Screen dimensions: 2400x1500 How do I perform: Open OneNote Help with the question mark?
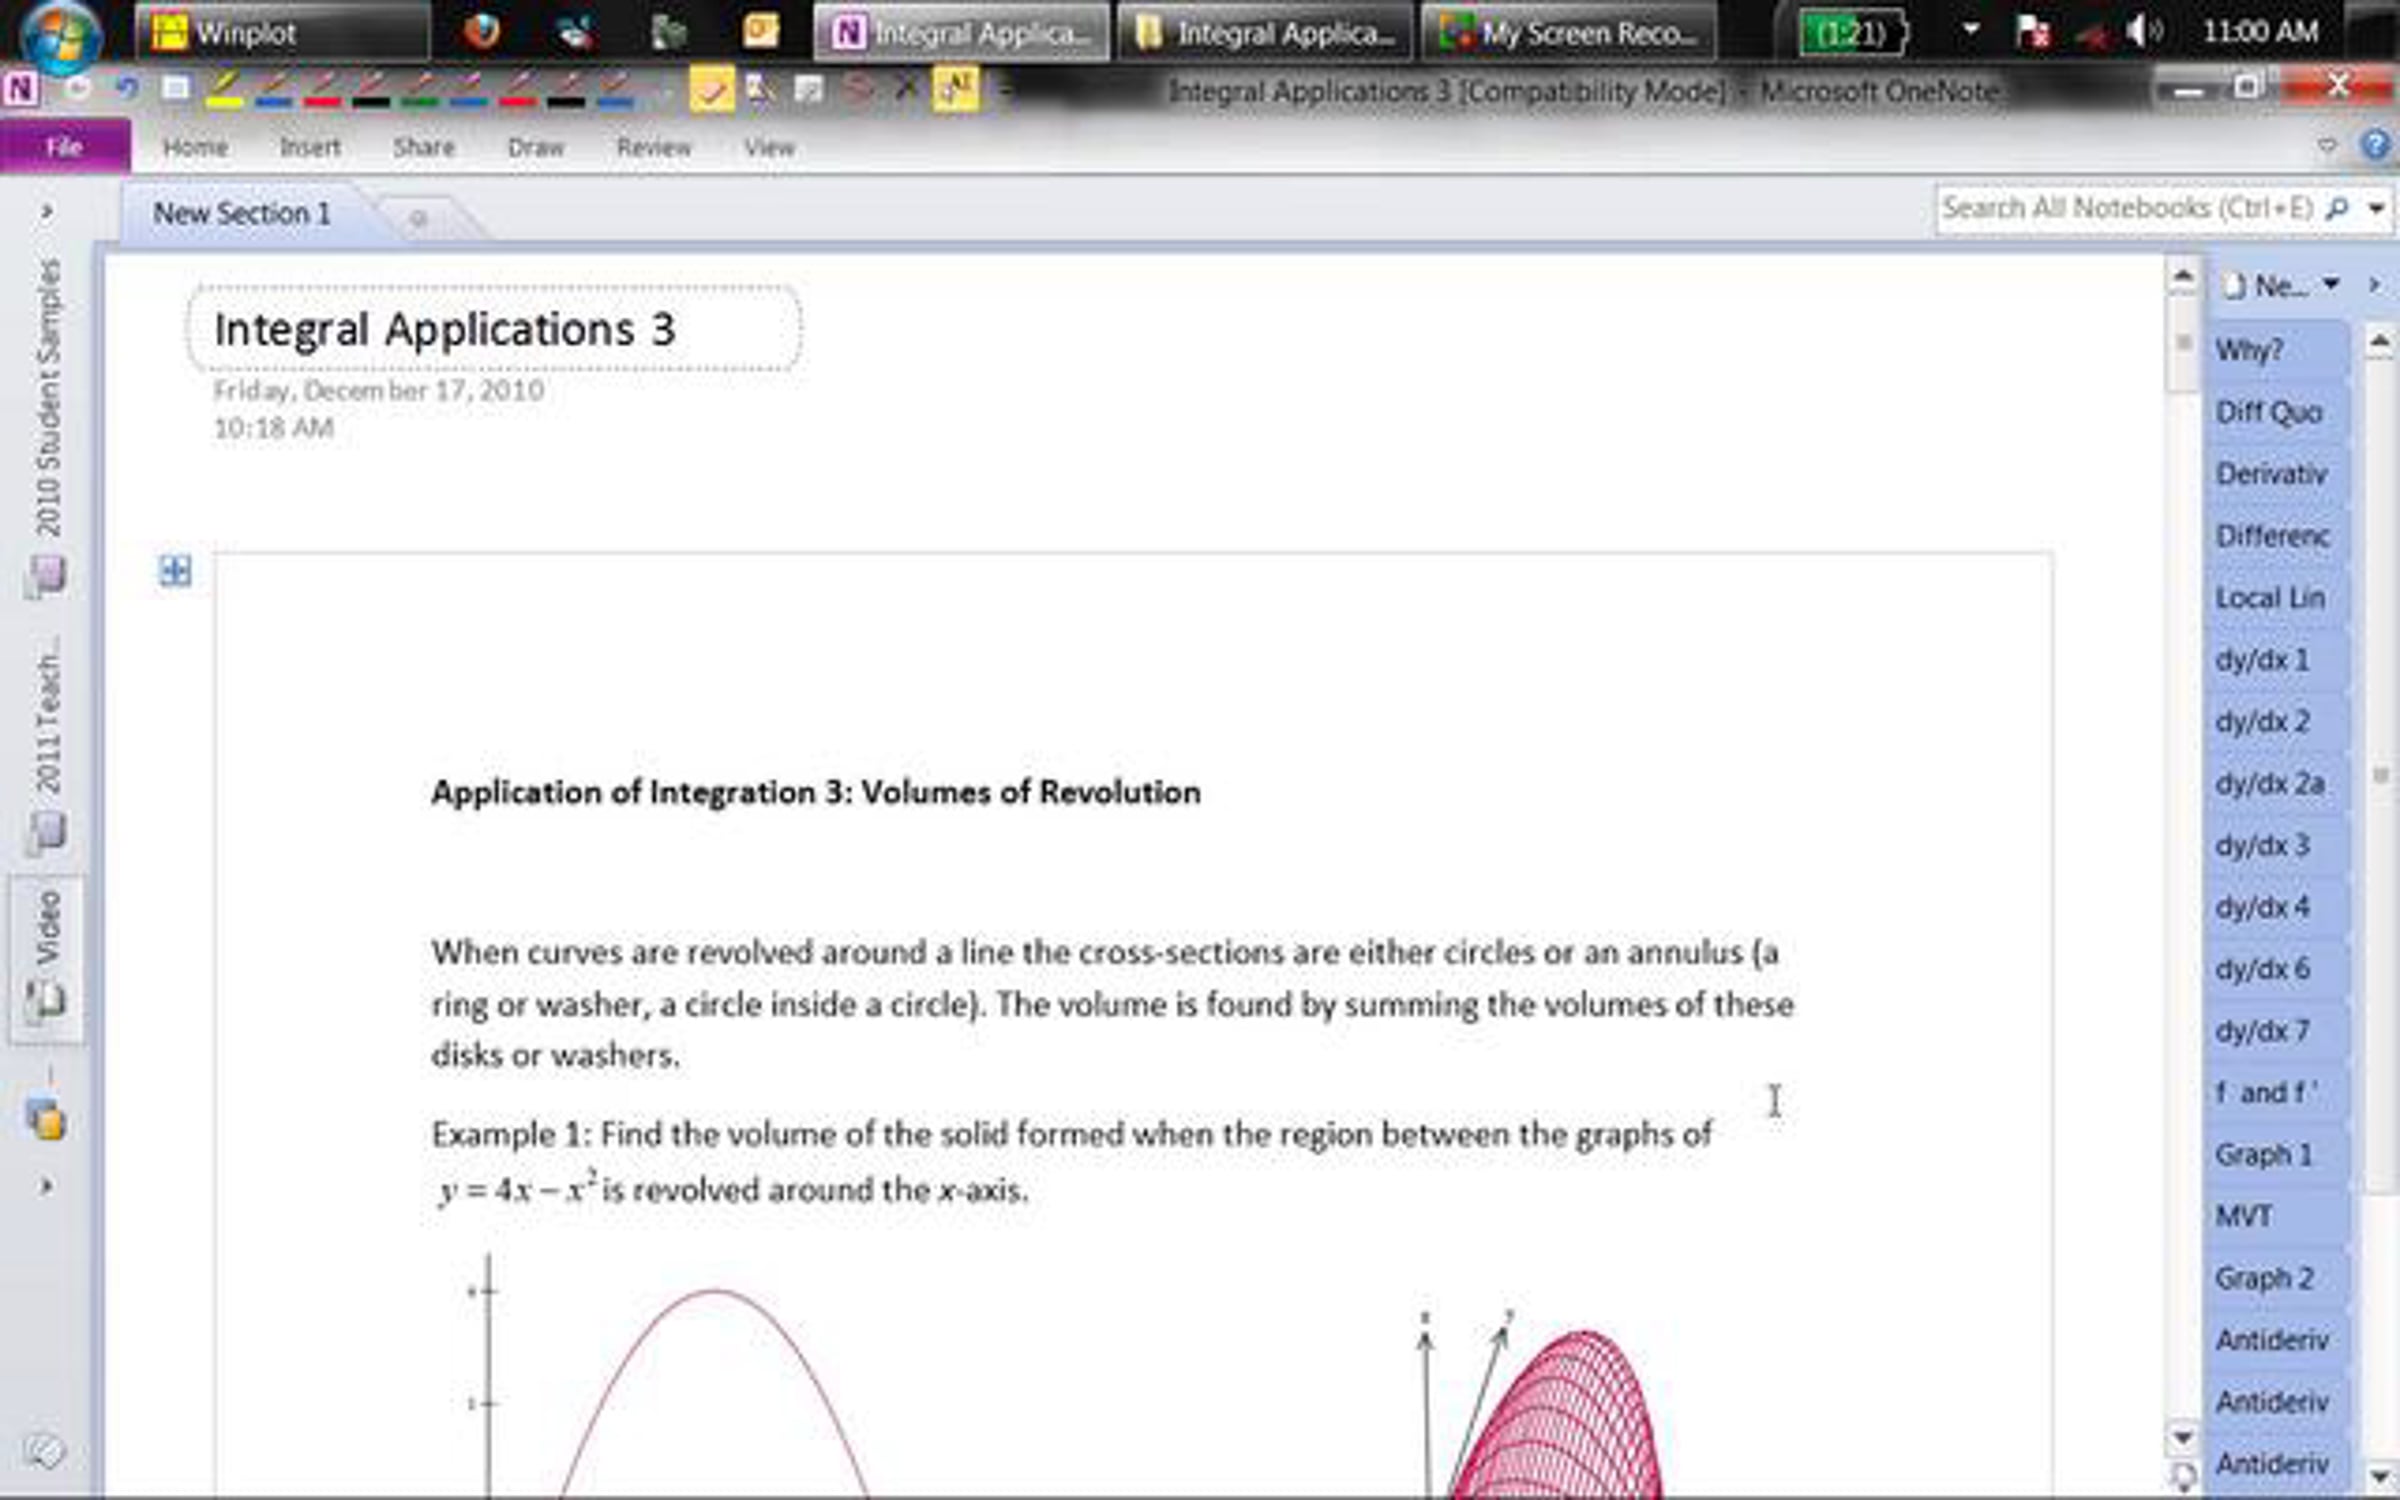2375,146
